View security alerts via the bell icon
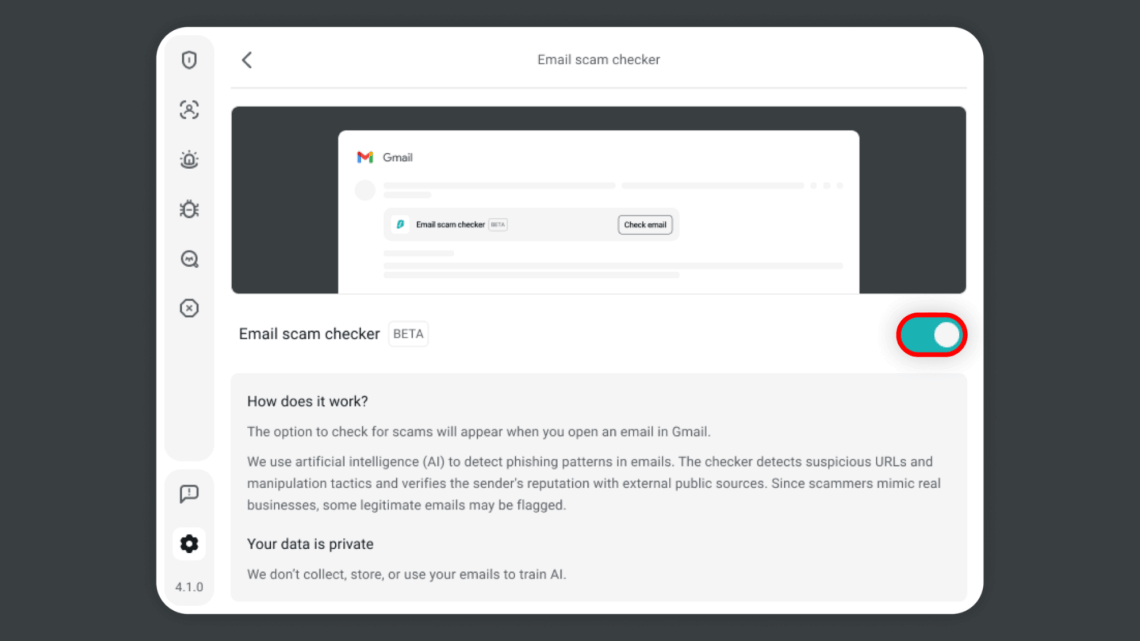1140x641 pixels. (189, 159)
